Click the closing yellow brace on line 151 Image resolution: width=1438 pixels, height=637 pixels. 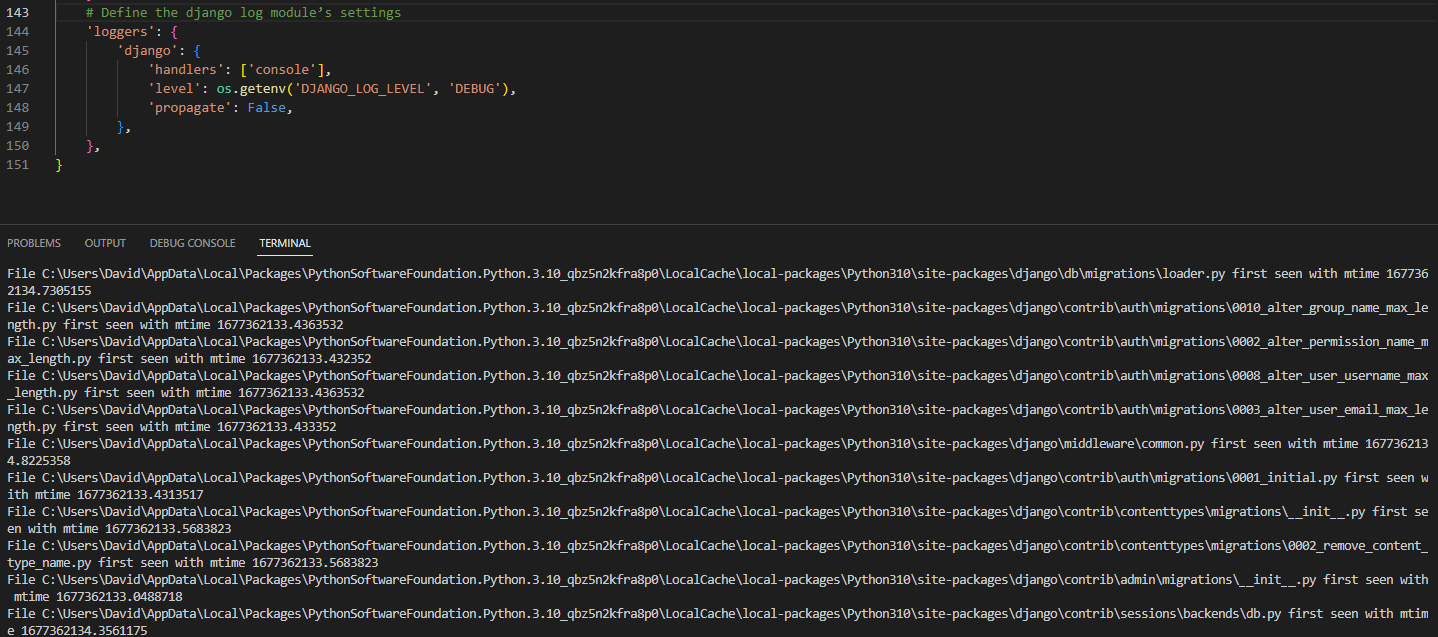pos(59,165)
